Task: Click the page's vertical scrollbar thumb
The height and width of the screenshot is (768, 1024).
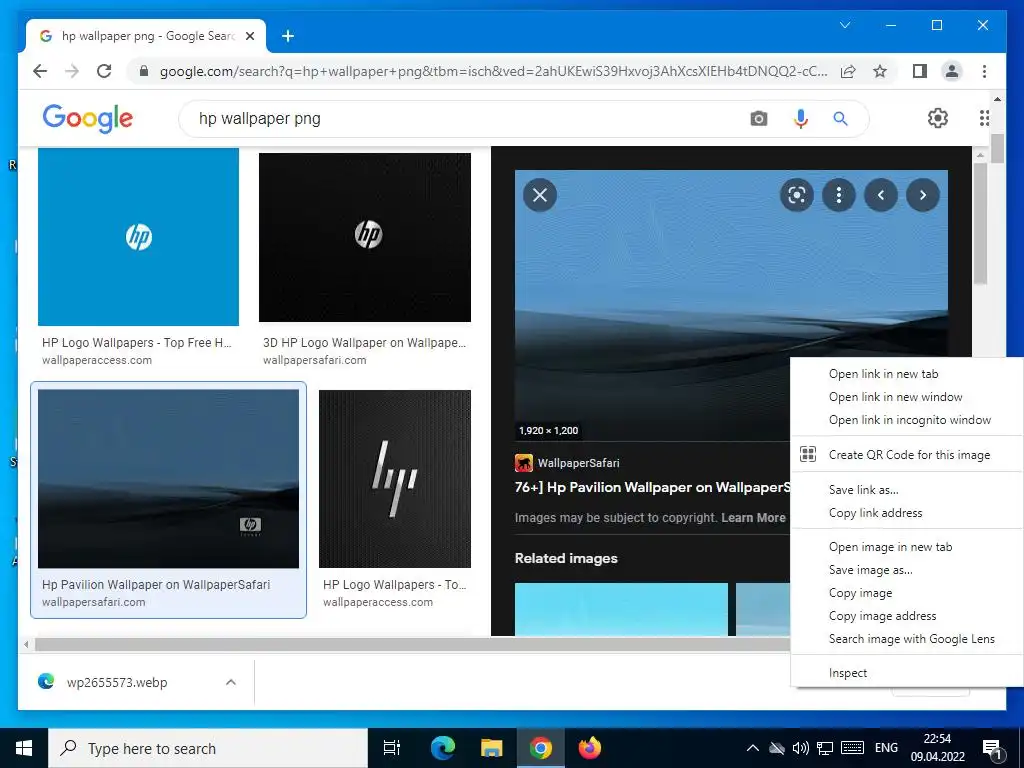Action: click(x=997, y=149)
